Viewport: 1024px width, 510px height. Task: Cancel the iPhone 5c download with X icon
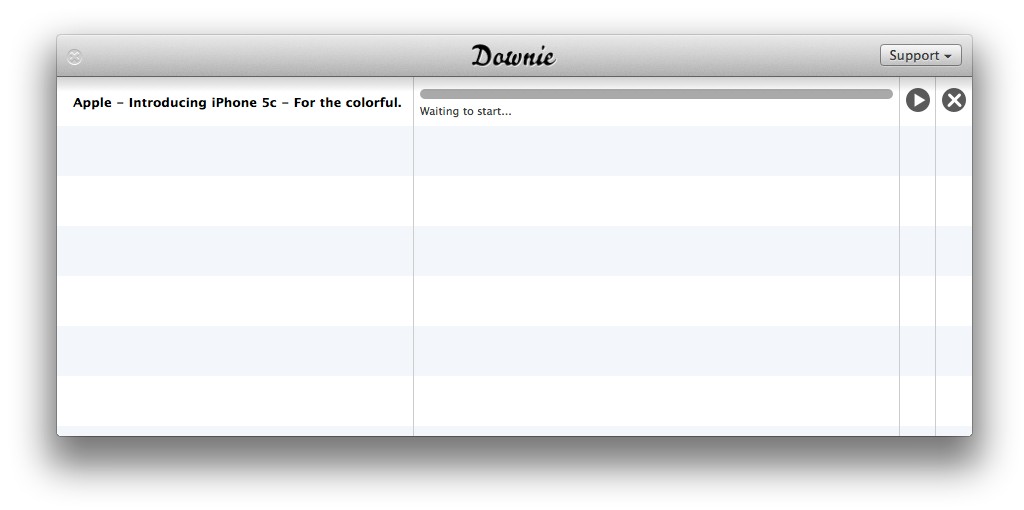[x=953, y=100]
